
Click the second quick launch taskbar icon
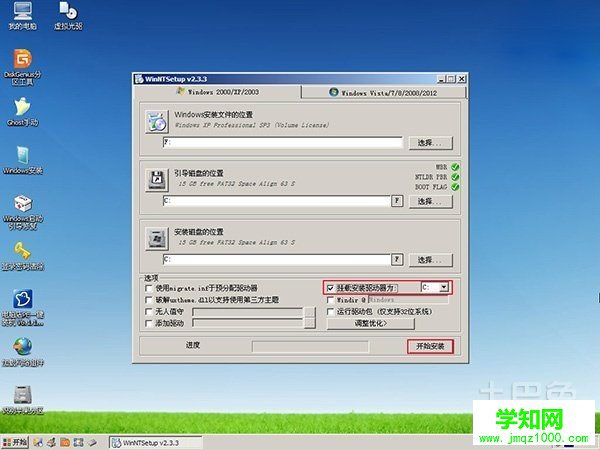point(51,443)
